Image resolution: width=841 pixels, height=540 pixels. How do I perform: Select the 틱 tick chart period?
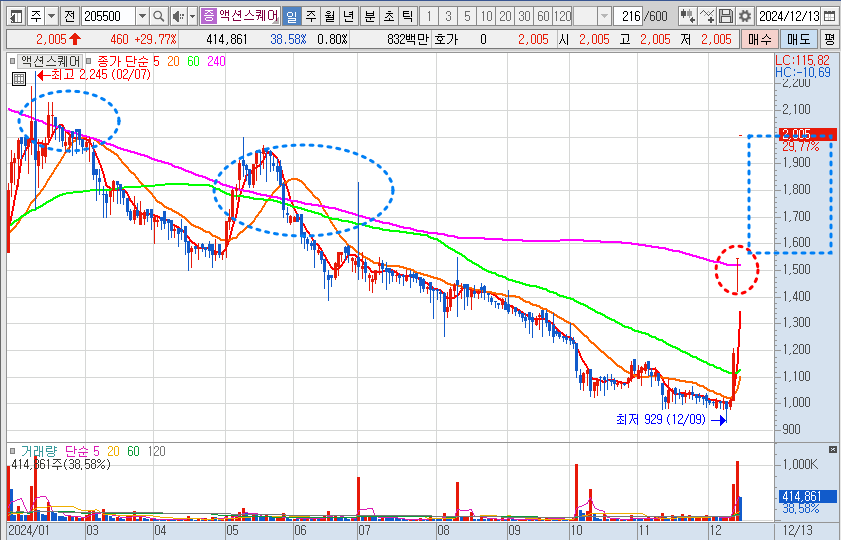pos(408,16)
